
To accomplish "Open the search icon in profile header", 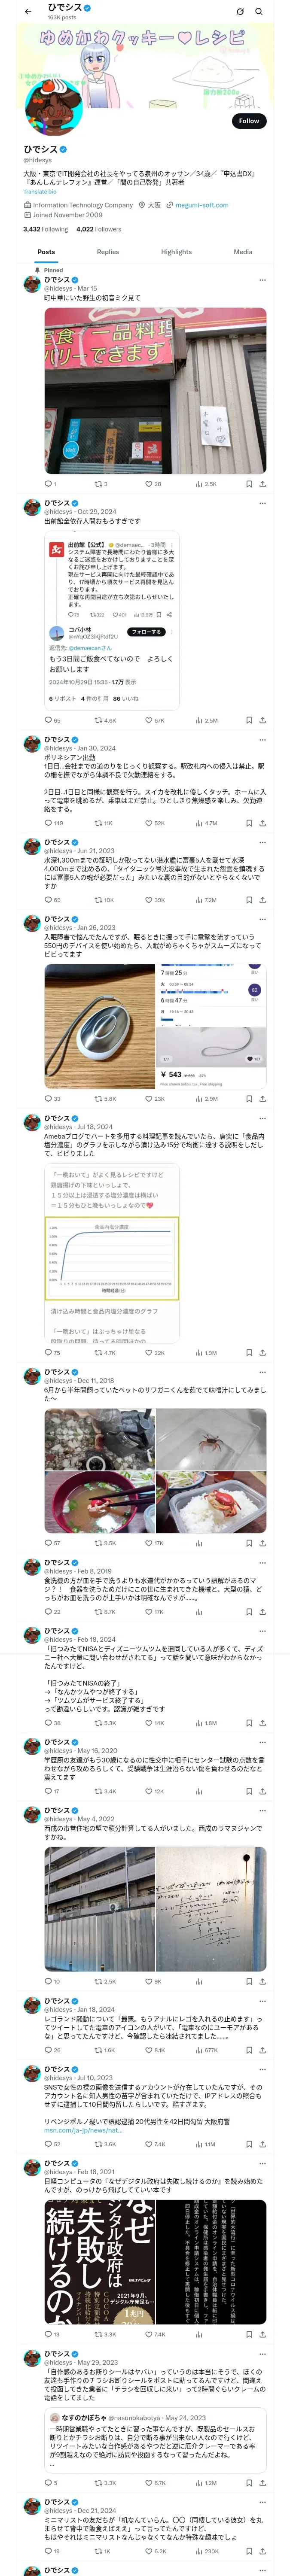I will [x=259, y=12].
